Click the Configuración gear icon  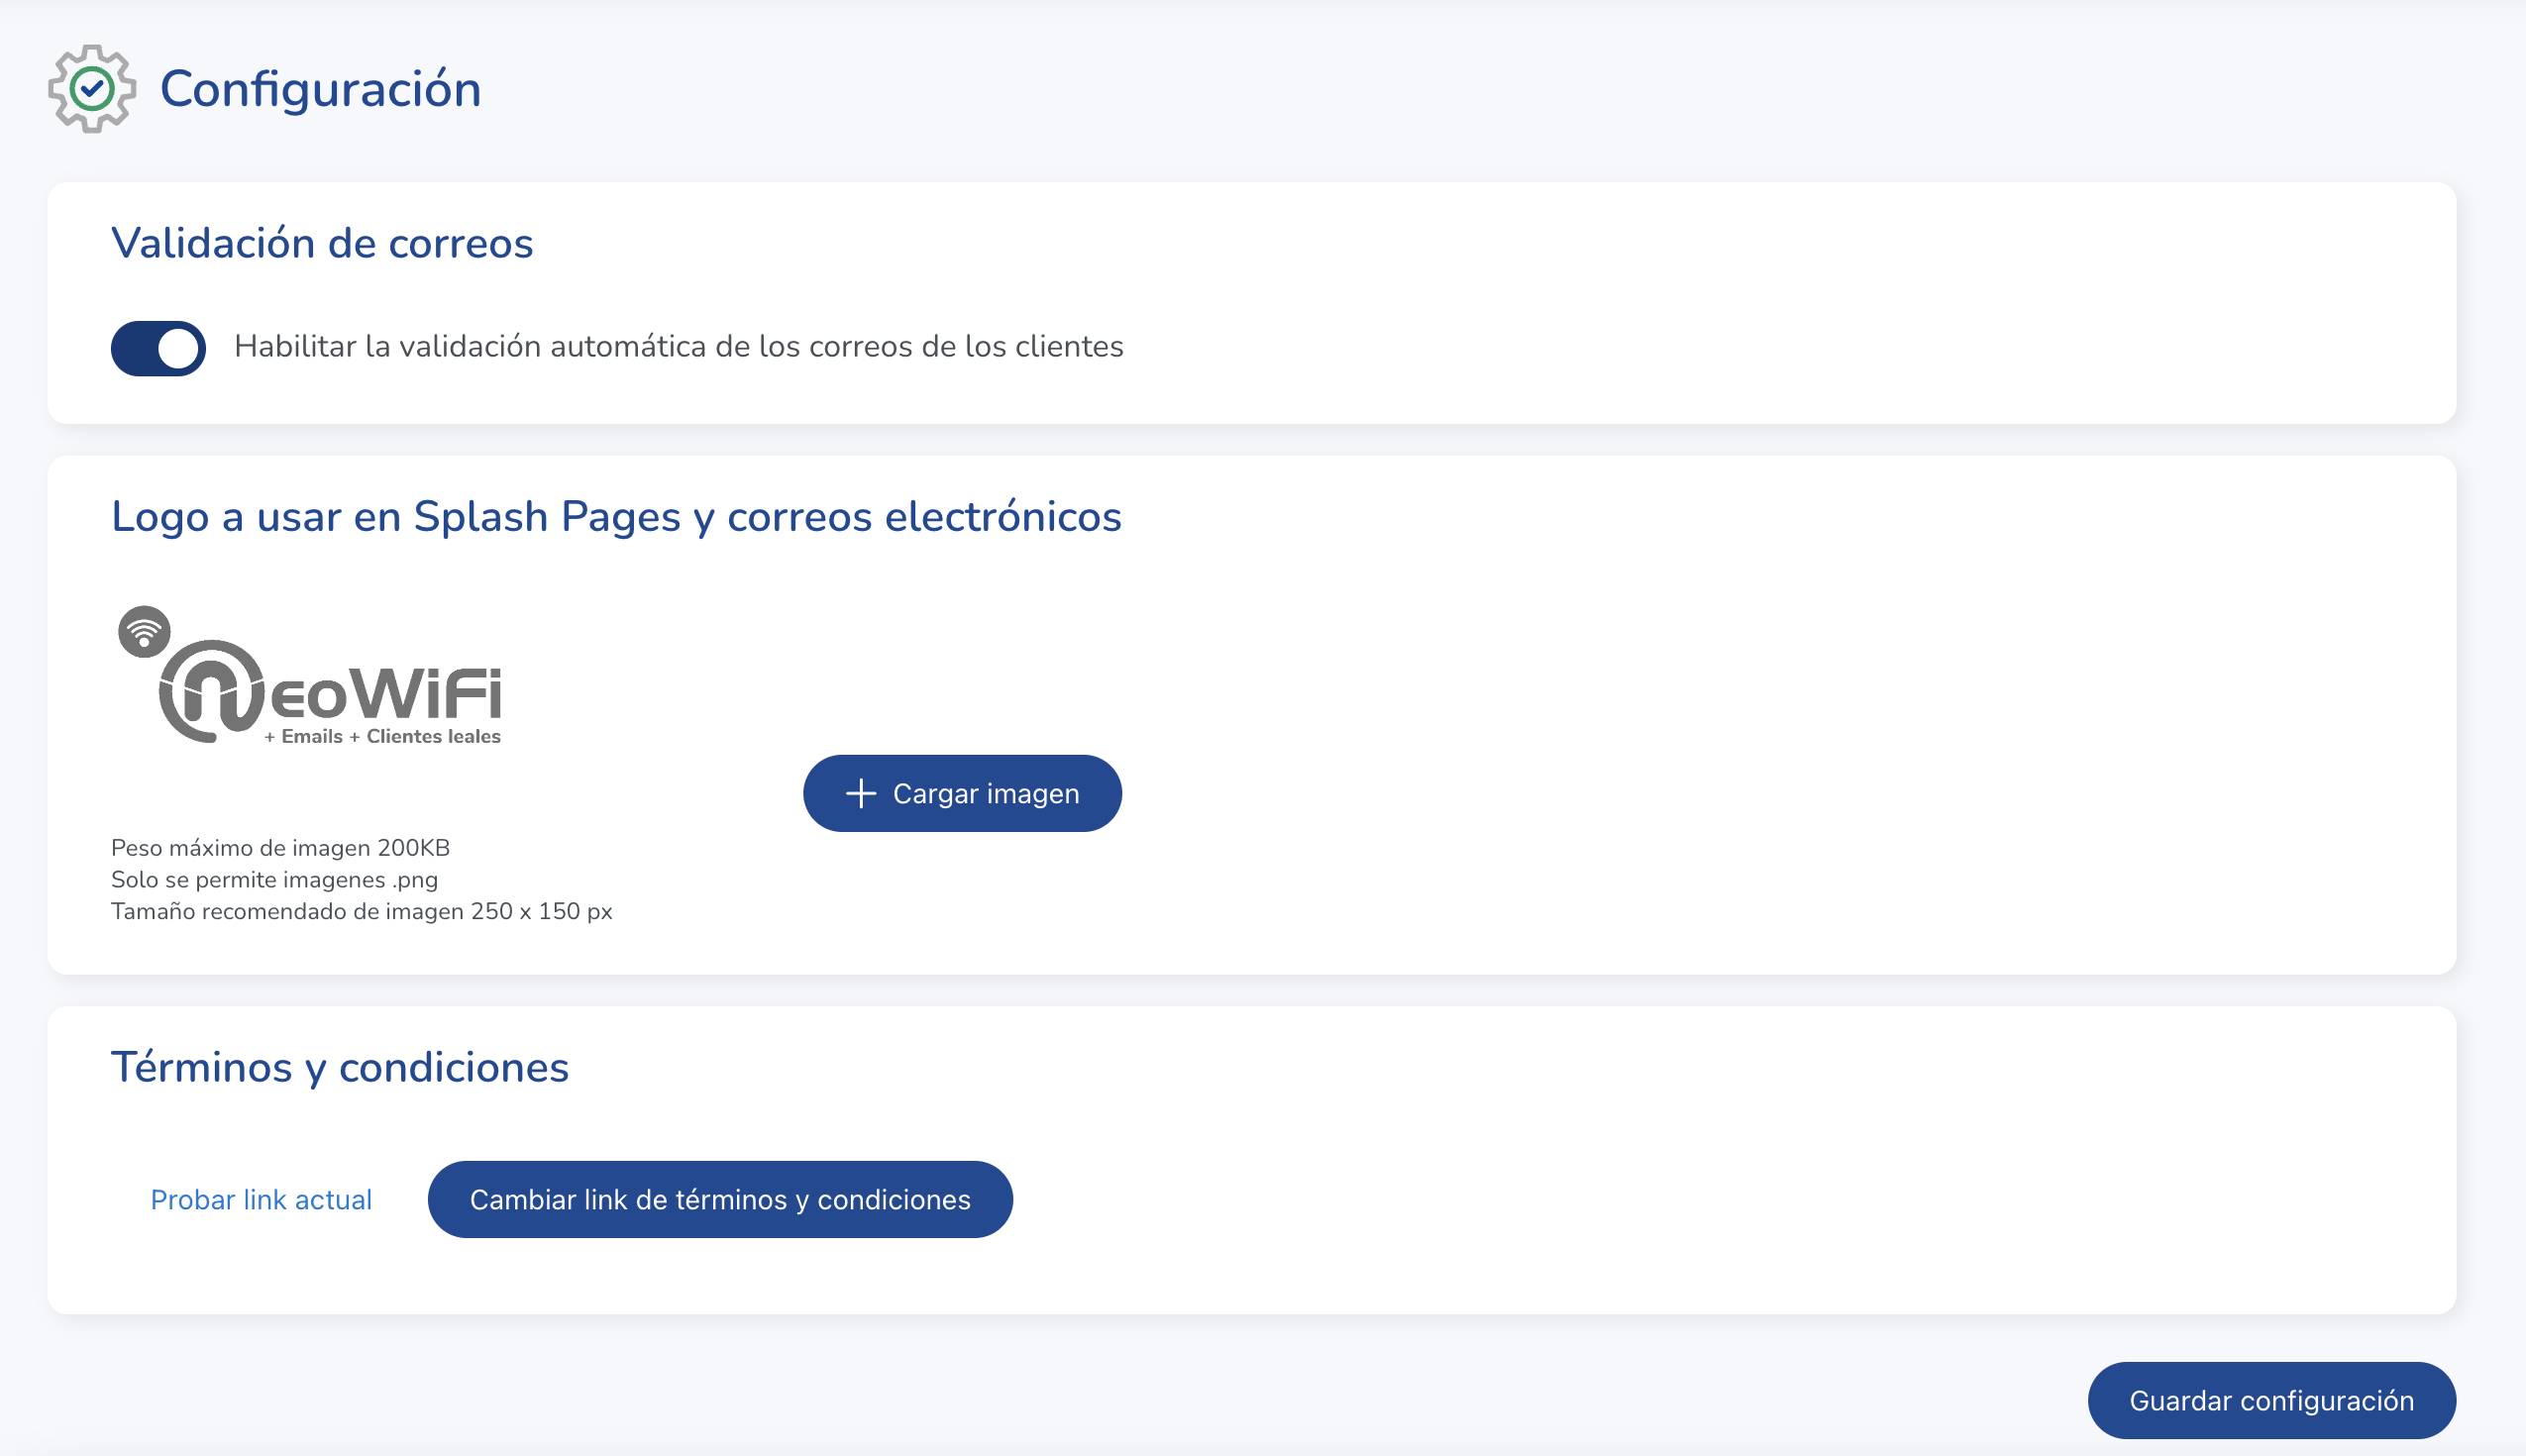[x=91, y=90]
